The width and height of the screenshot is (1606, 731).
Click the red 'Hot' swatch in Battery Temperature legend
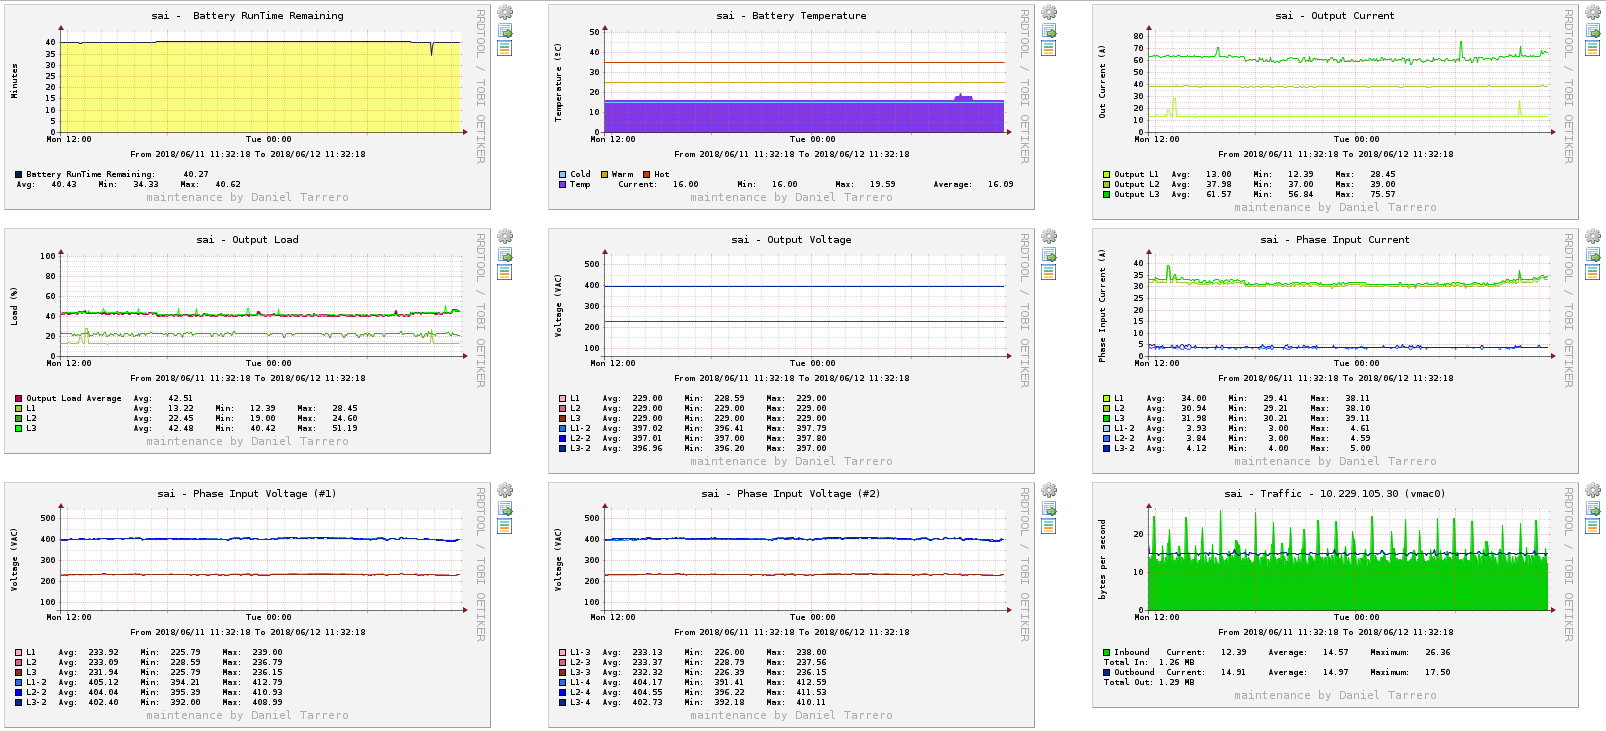pyautogui.click(x=647, y=174)
